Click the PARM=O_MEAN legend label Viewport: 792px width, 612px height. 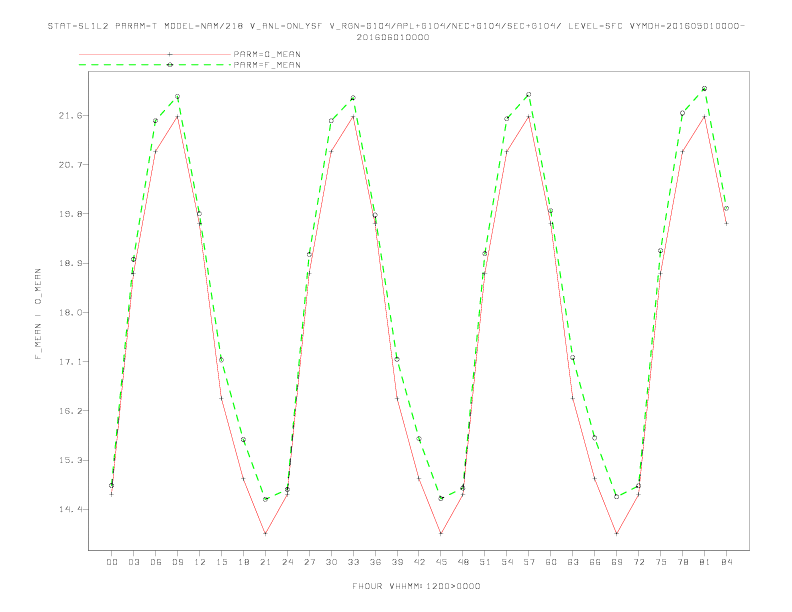tap(267, 54)
